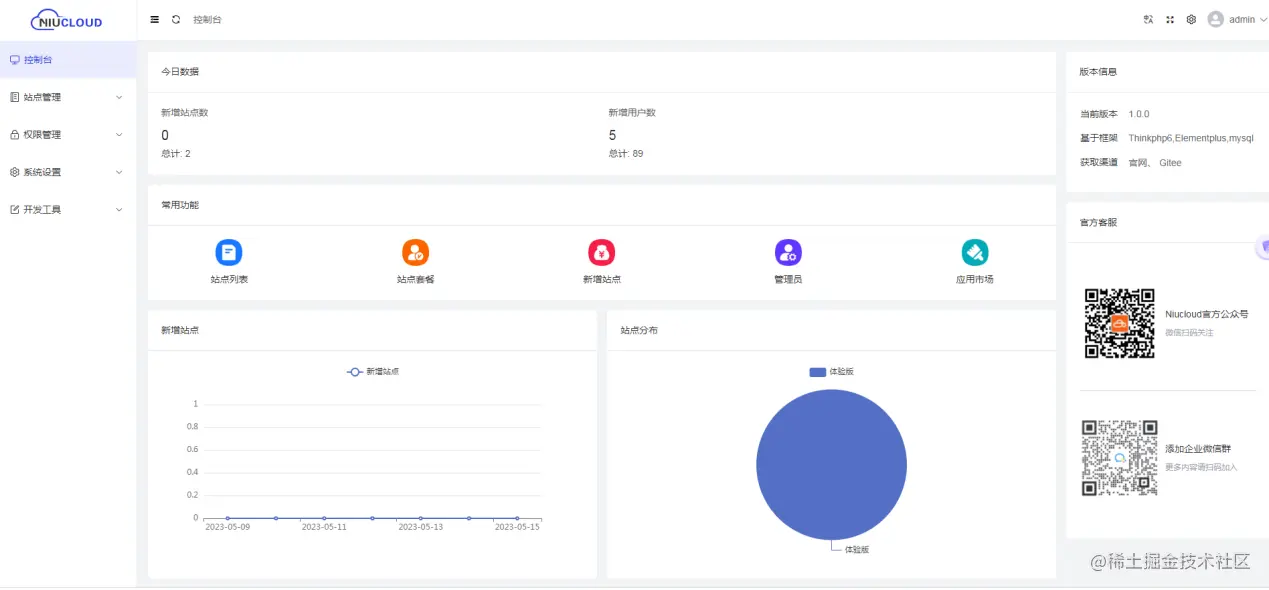Click the NIUCLOUD logo
1269x590 pixels.
pos(67,19)
